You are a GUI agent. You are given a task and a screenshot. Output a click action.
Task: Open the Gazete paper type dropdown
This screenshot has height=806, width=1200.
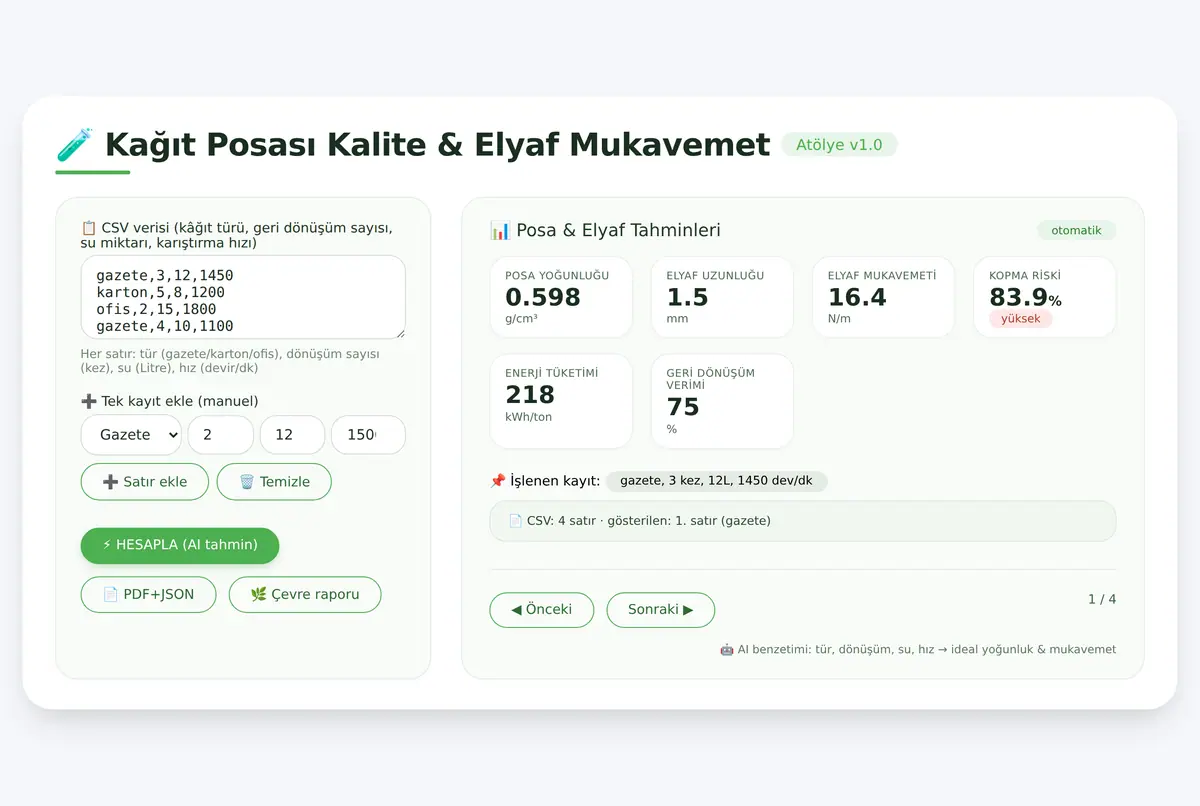tap(132, 435)
